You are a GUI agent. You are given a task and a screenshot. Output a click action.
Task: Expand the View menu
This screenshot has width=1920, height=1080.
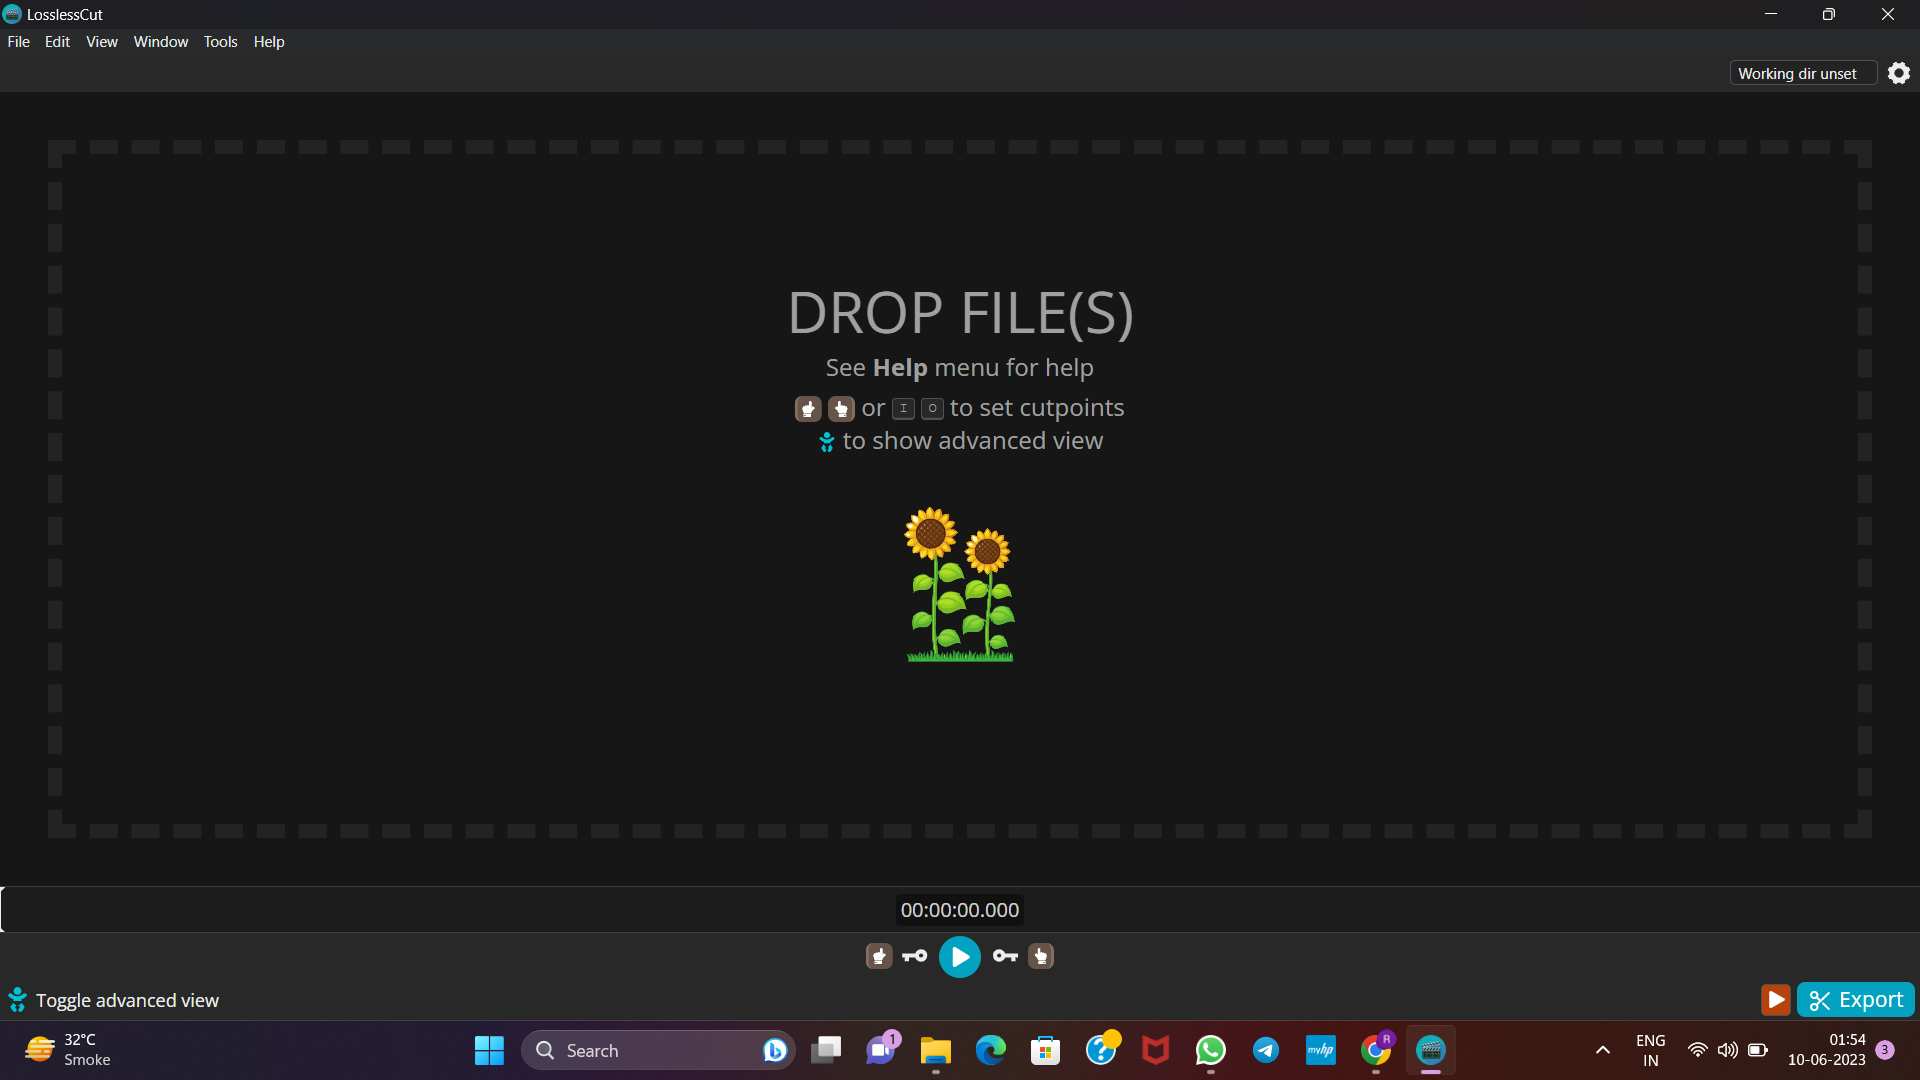click(x=101, y=41)
